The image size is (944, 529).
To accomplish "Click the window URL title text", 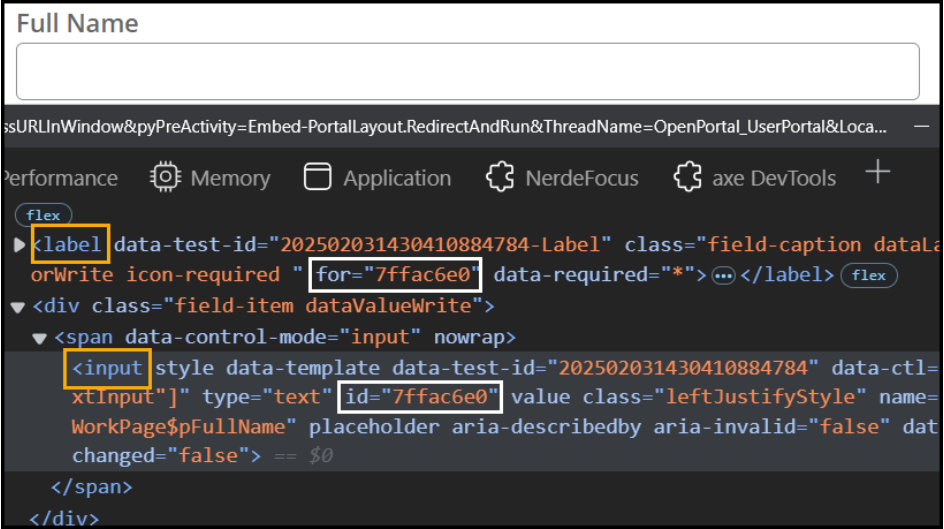I will click(445, 126).
